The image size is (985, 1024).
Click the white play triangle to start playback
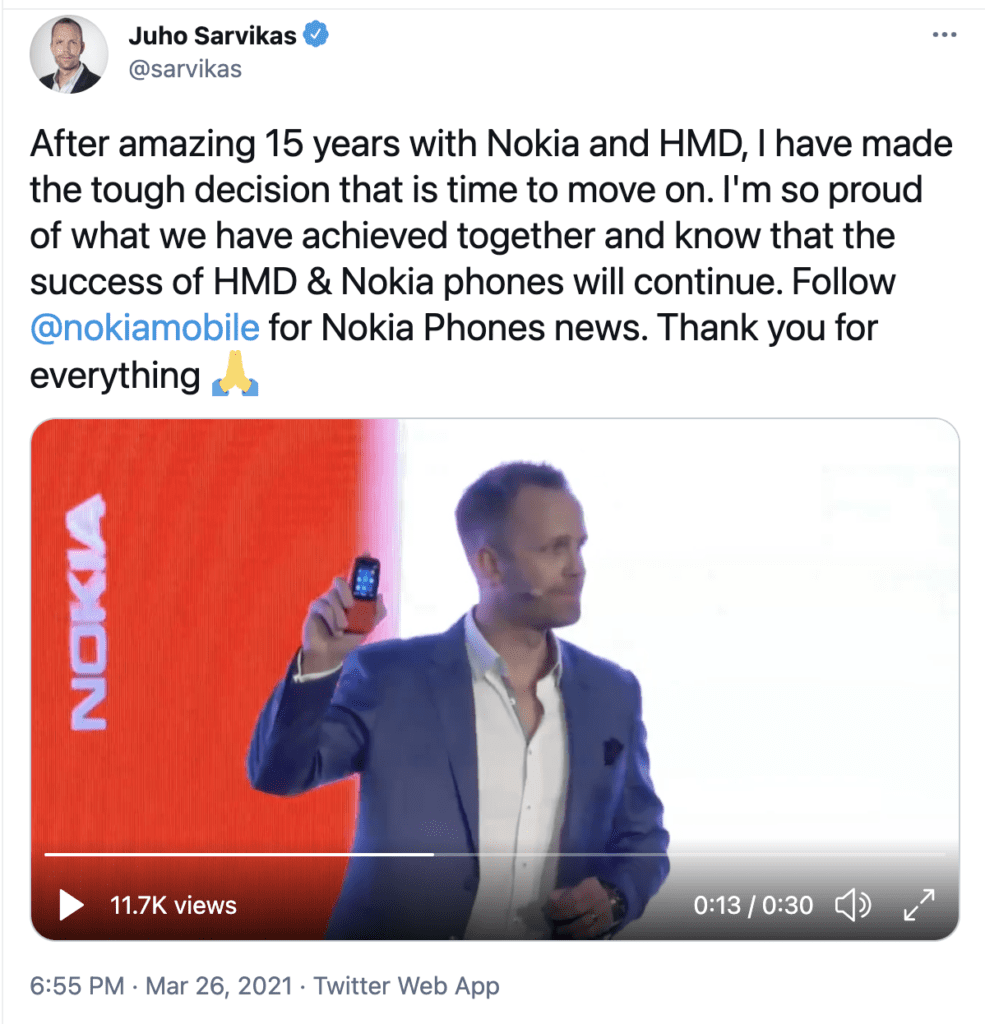(x=70, y=906)
